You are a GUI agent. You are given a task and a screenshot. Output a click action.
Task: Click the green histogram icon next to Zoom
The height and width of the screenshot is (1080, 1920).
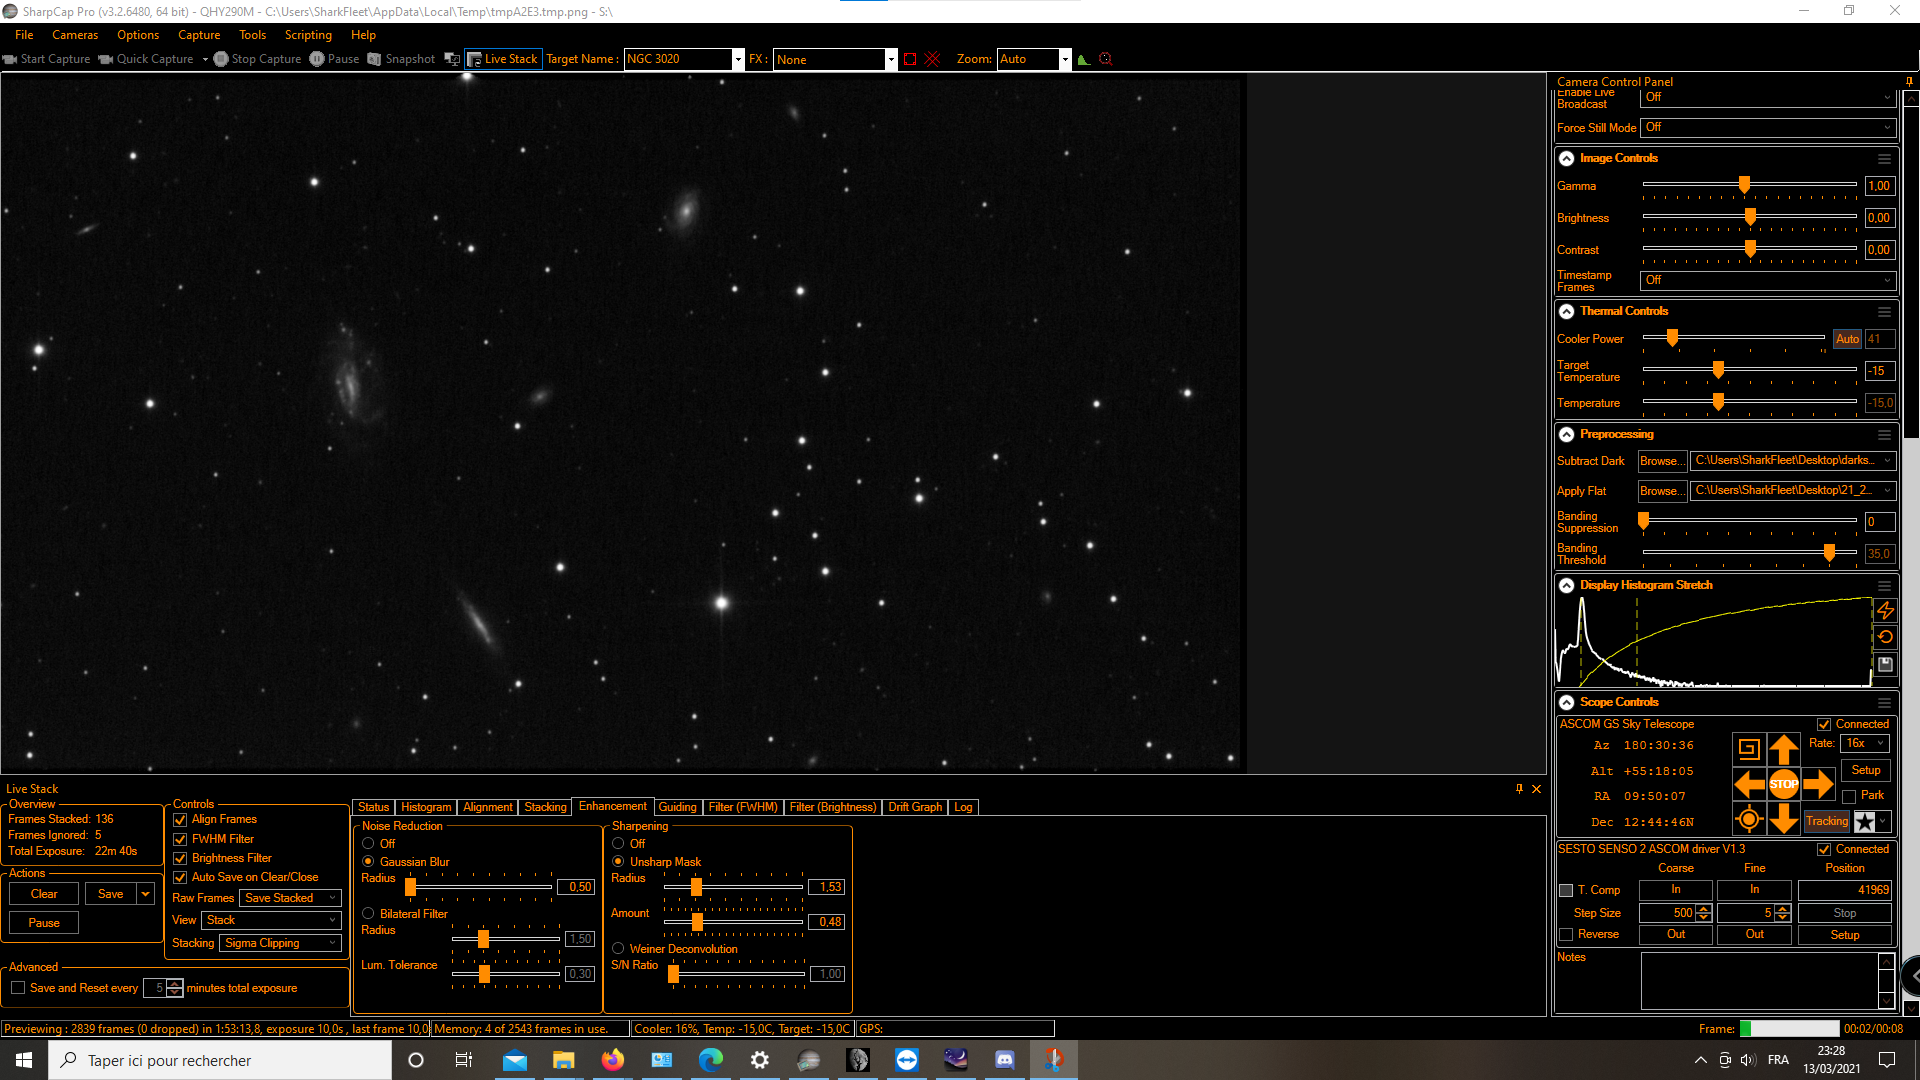point(1083,59)
